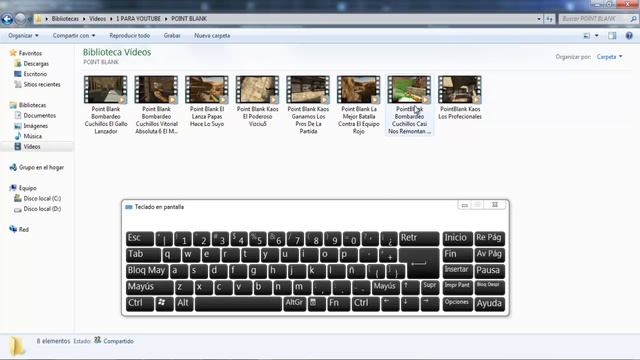Select video La Mejor Batalla Contra El Equipo Rojo
Image resolution: width=640 pixels, height=360 pixels.
click(359, 105)
